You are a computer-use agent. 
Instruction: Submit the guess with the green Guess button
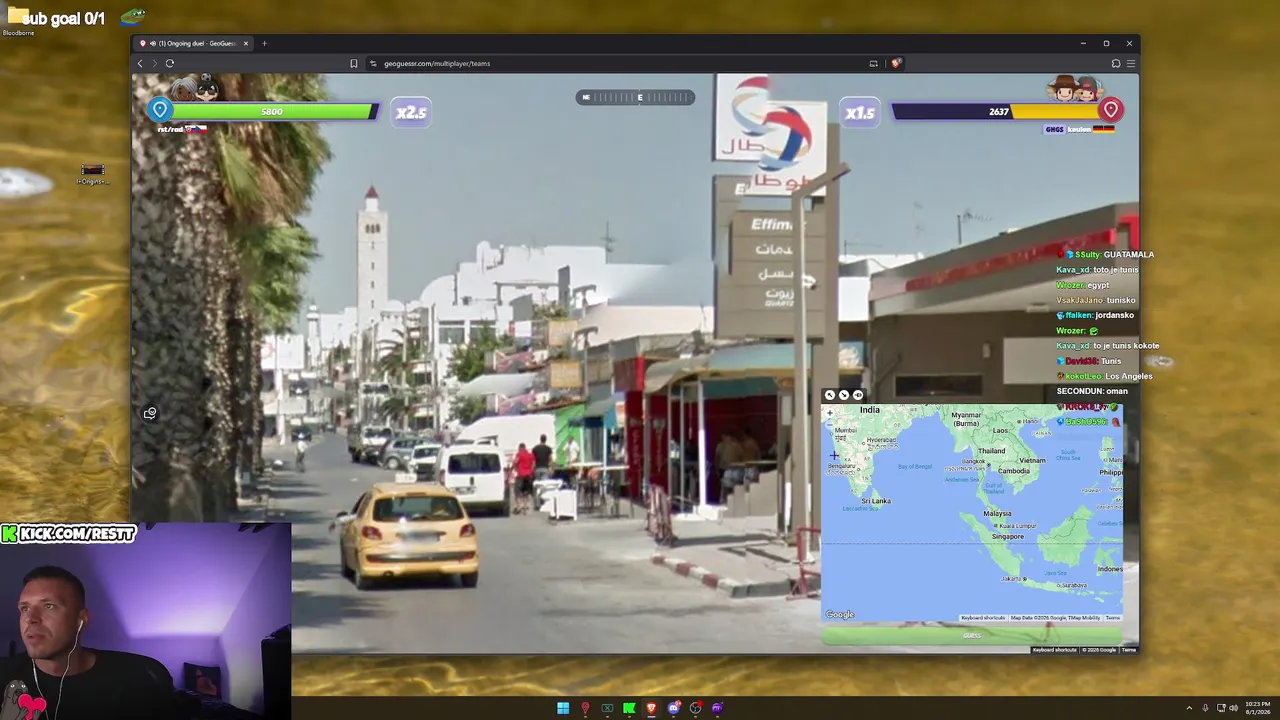click(x=972, y=634)
